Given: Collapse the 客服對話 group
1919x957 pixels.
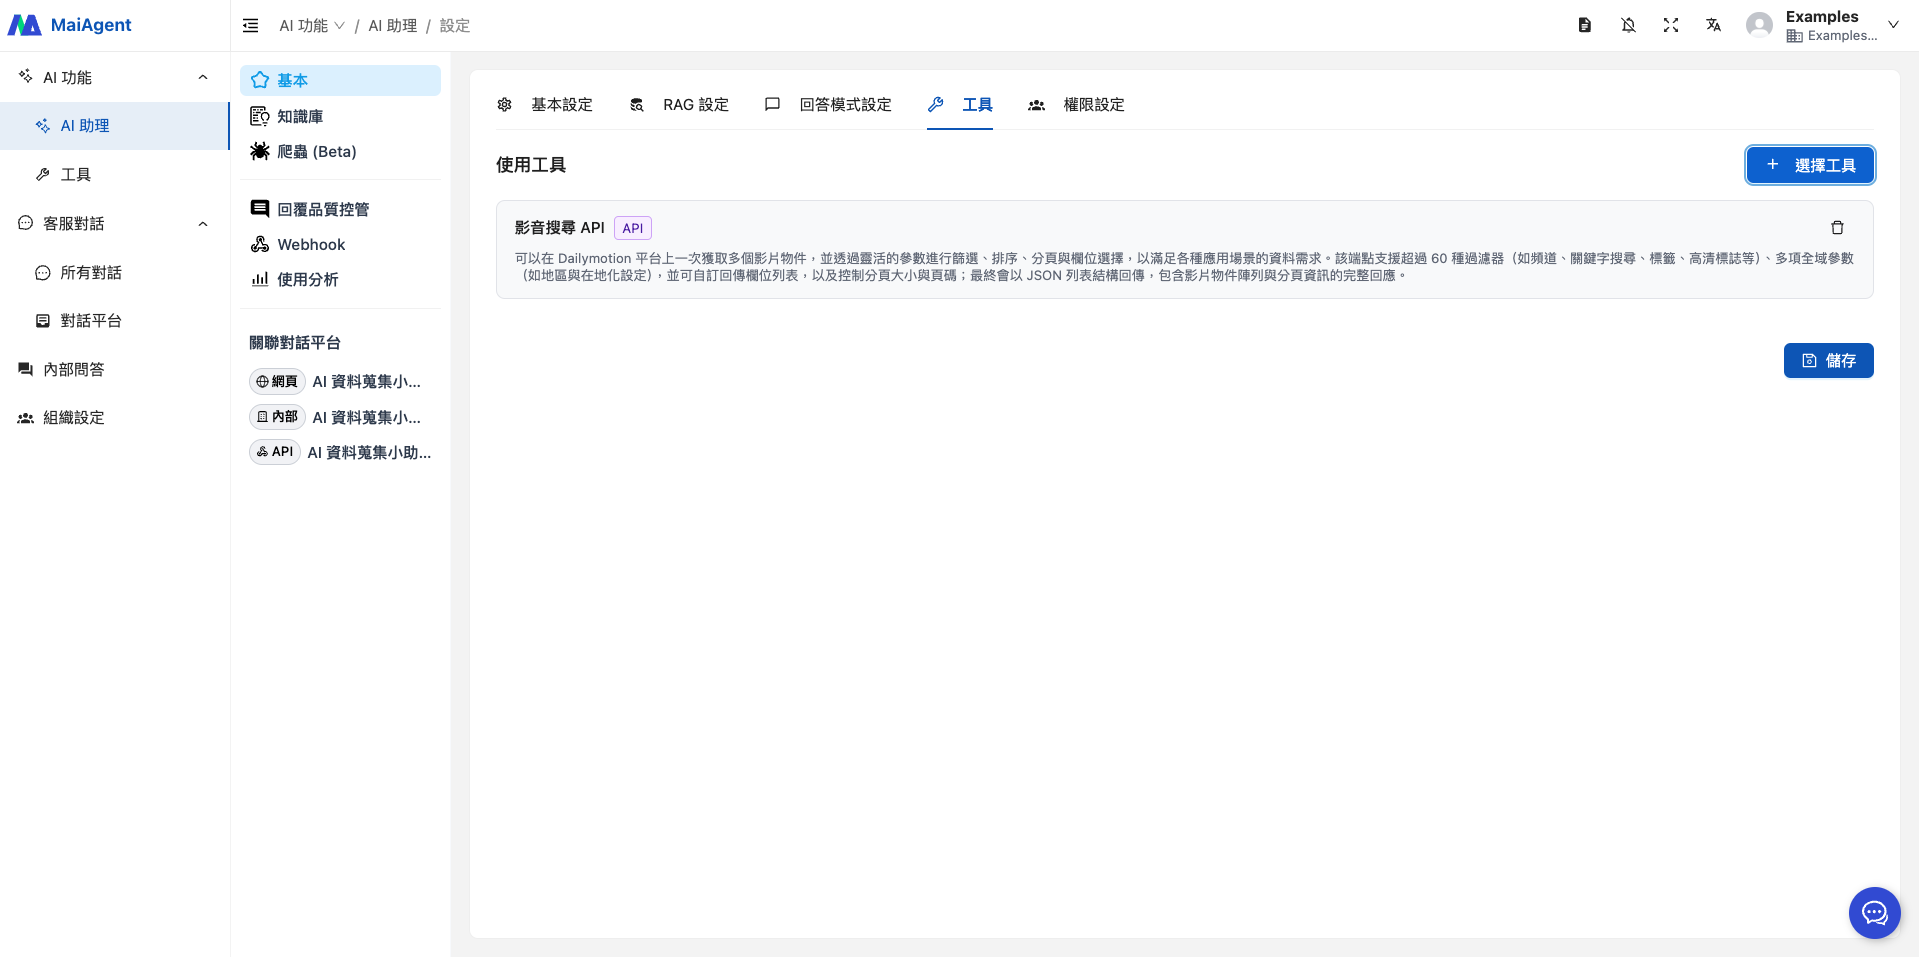Looking at the screenshot, I should pyautogui.click(x=203, y=223).
